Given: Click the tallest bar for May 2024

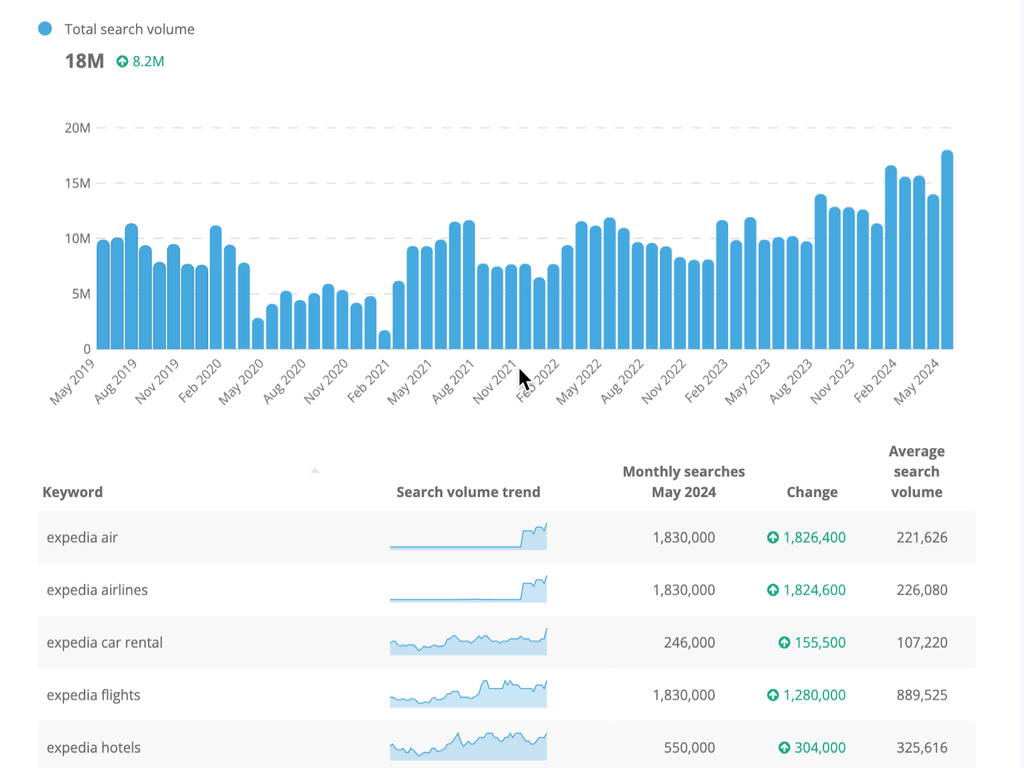Looking at the screenshot, I should point(947,250).
